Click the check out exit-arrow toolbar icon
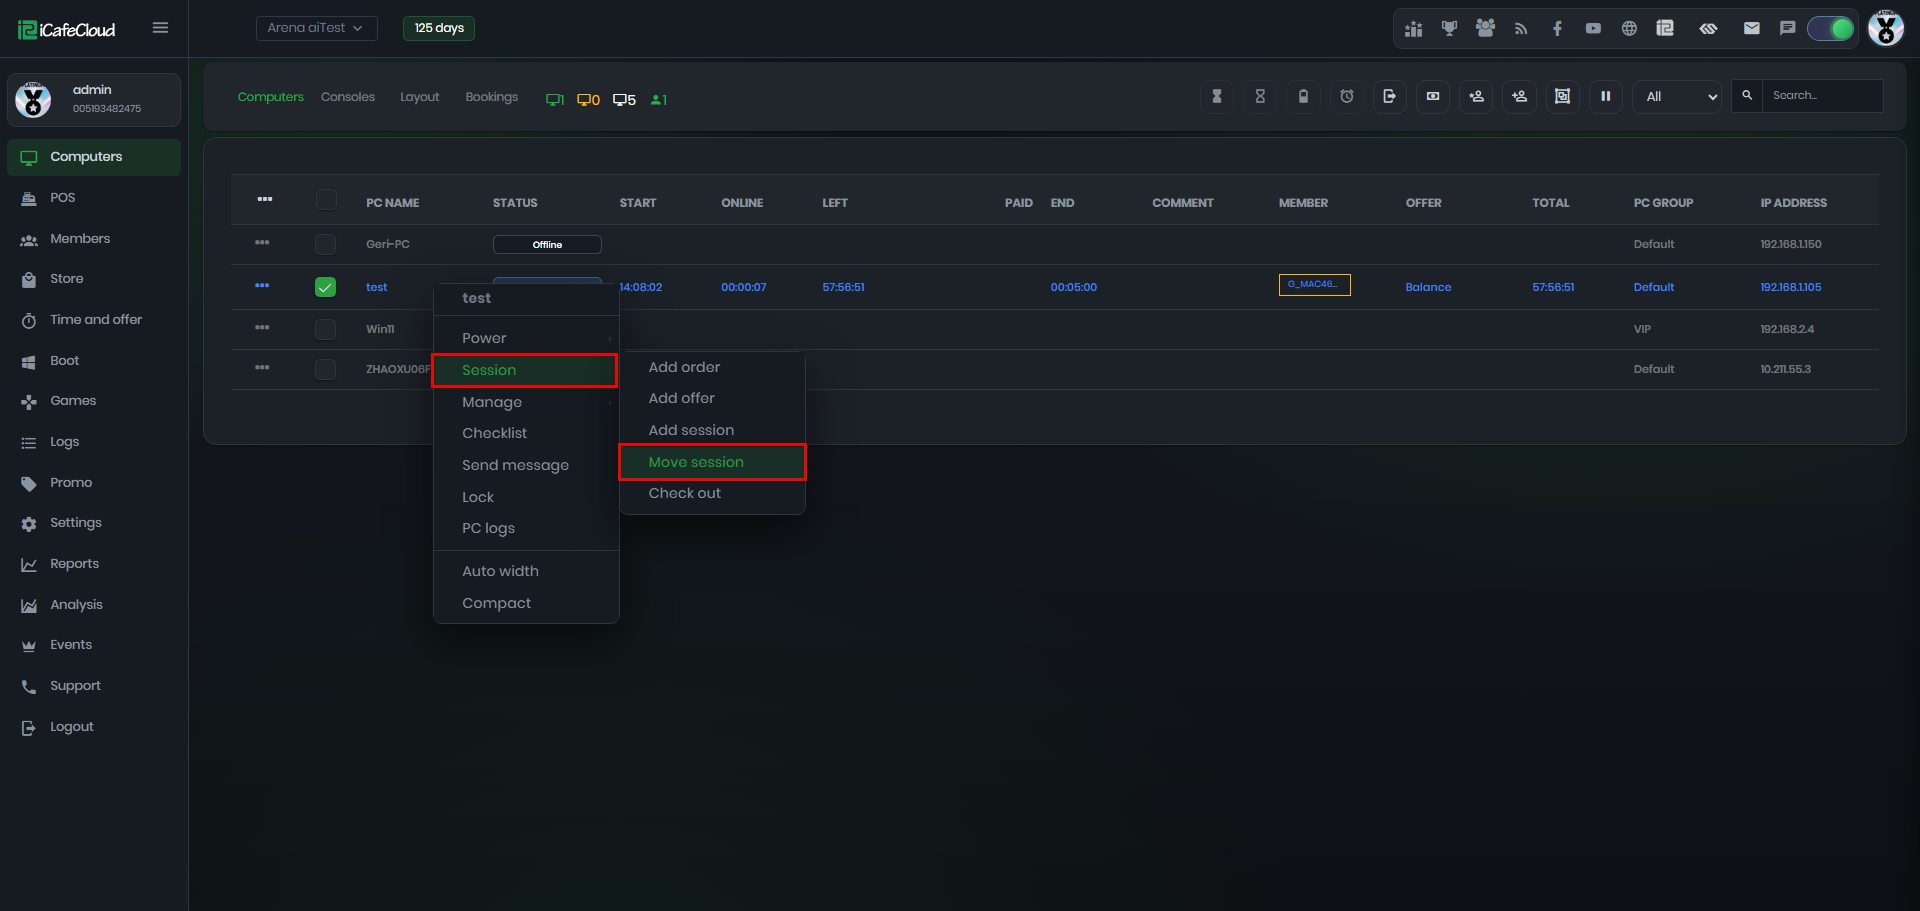This screenshot has height=911, width=1920. click(1390, 97)
